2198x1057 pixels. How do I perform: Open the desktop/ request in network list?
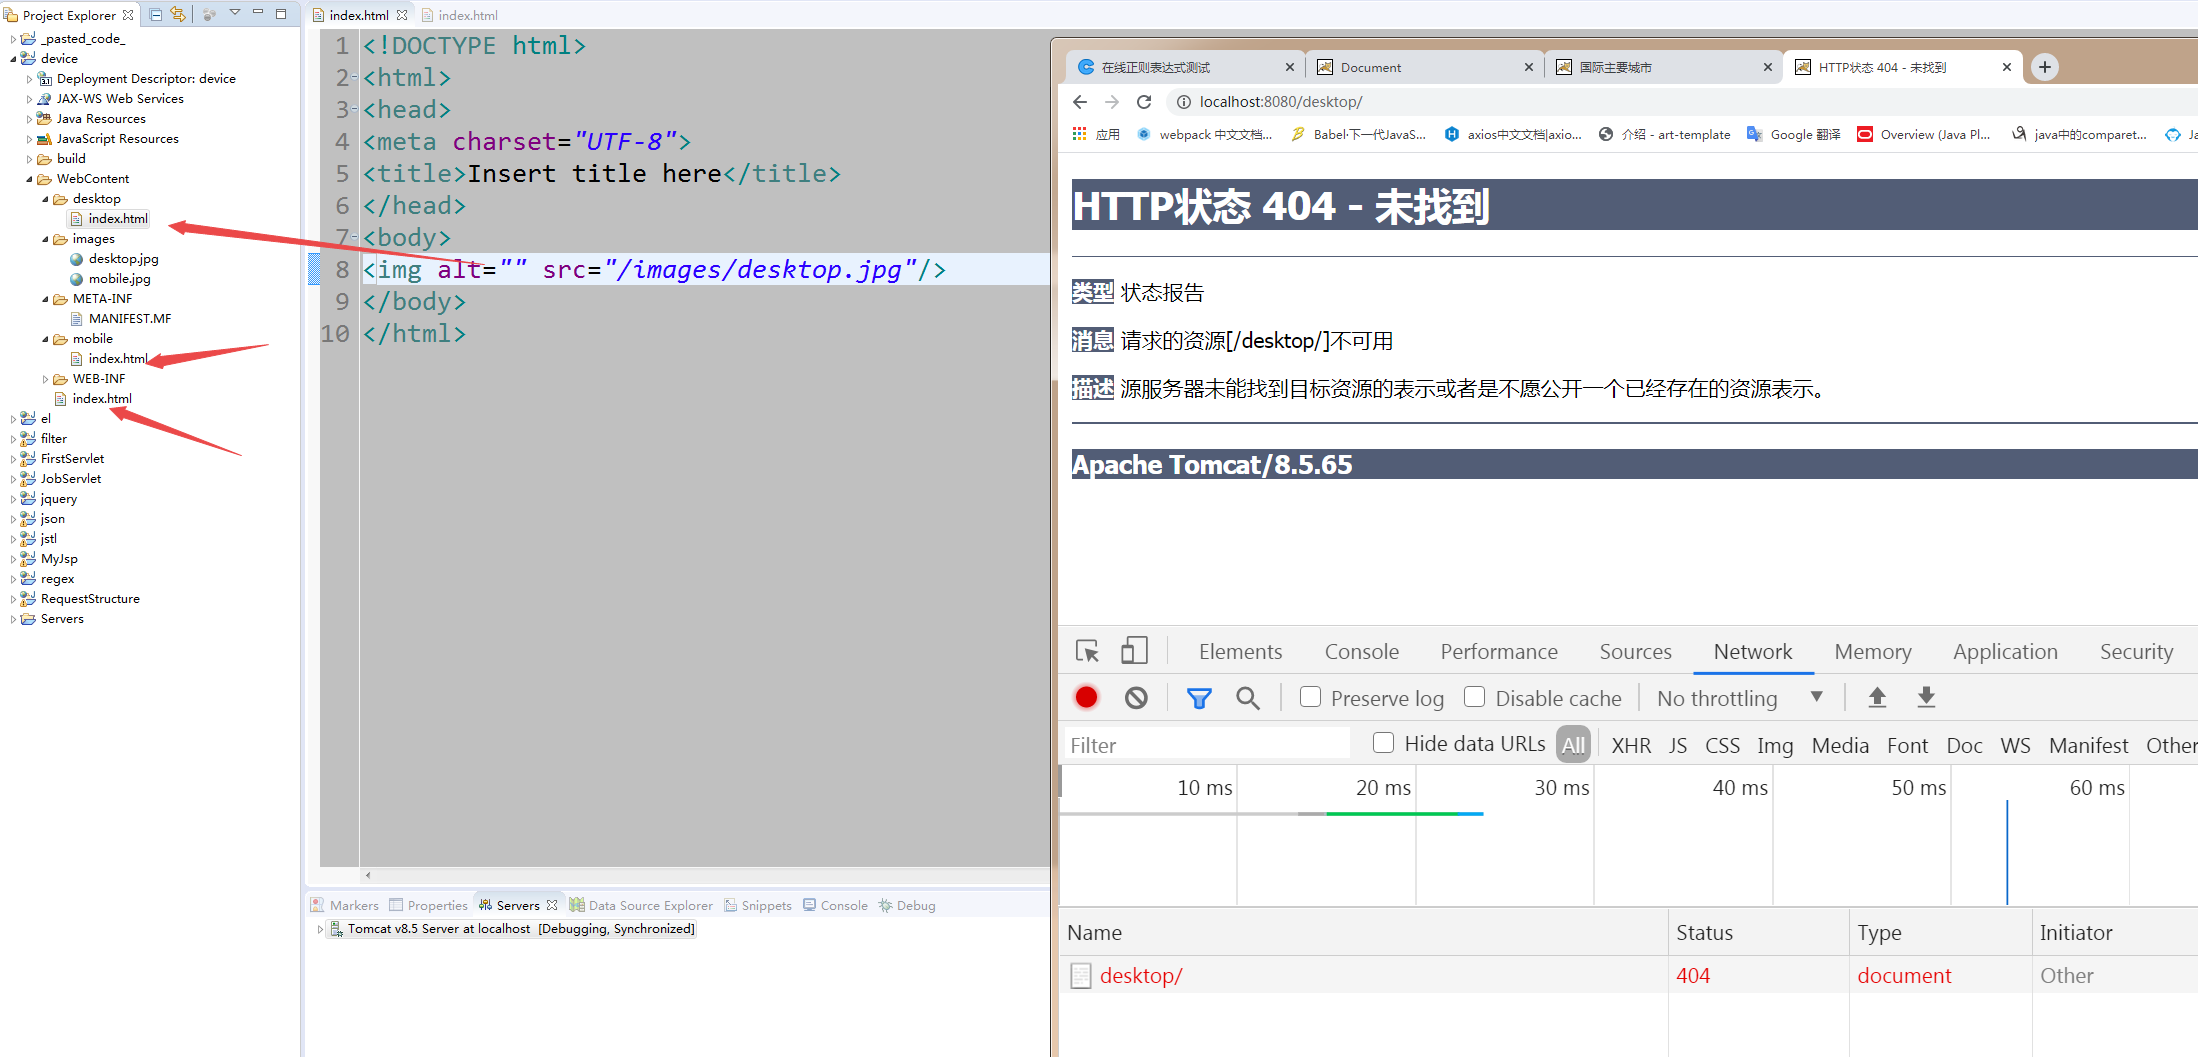click(x=1140, y=975)
